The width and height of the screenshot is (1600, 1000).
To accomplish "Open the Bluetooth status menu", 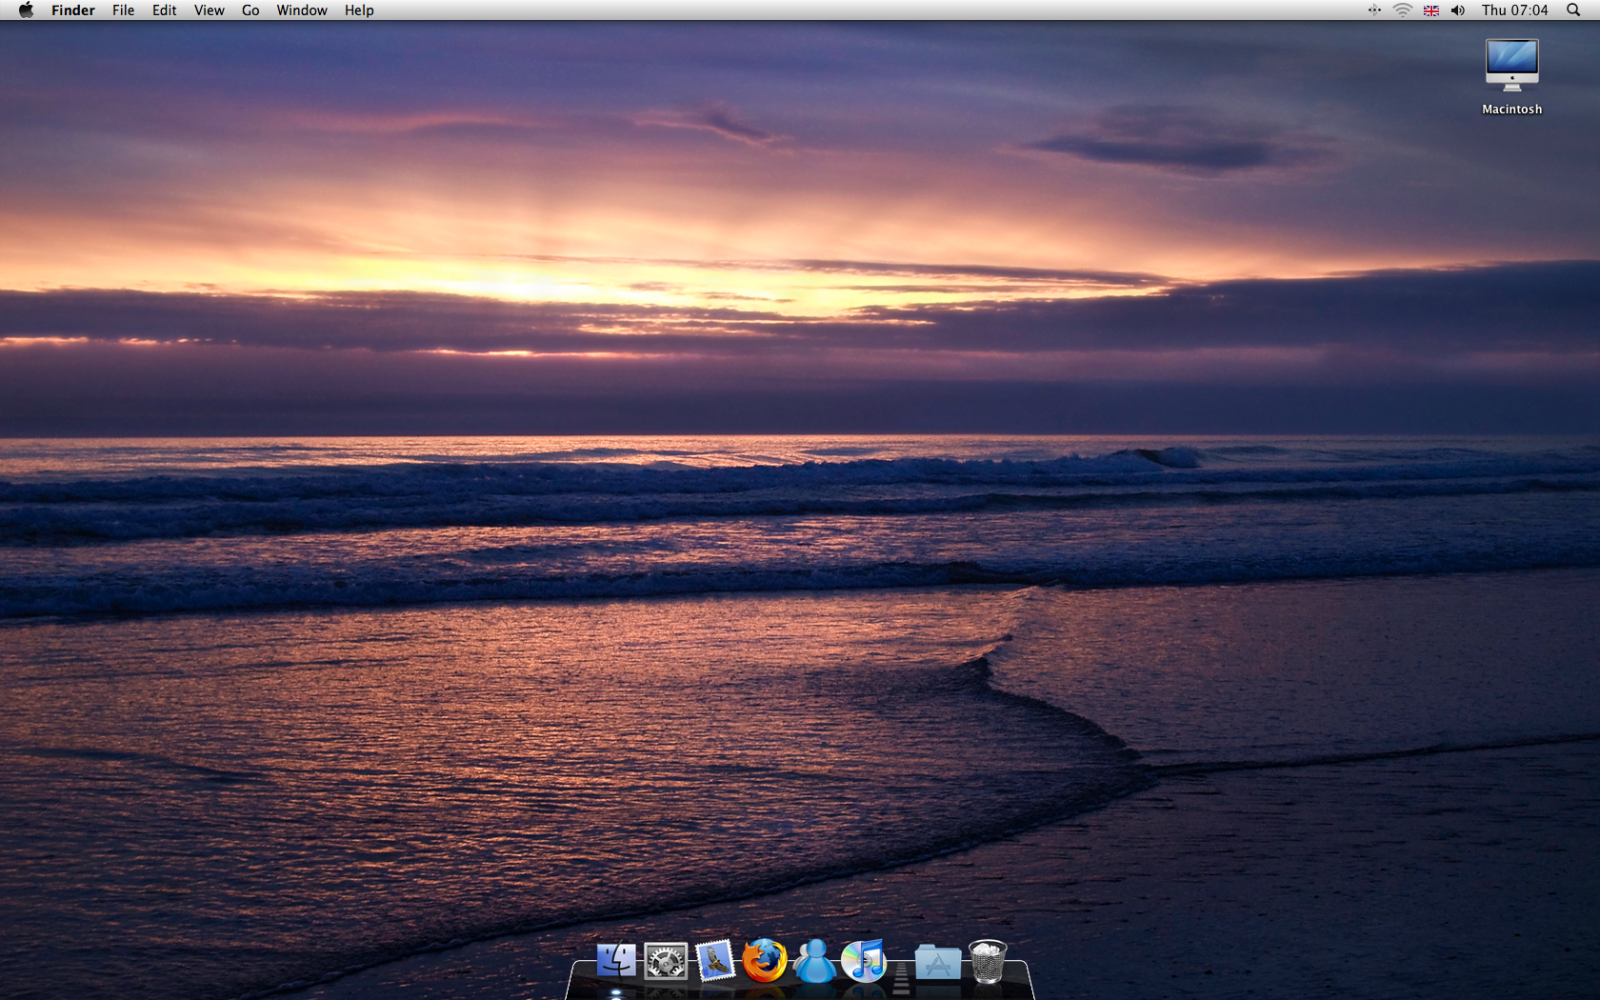I will (x=1374, y=10).
